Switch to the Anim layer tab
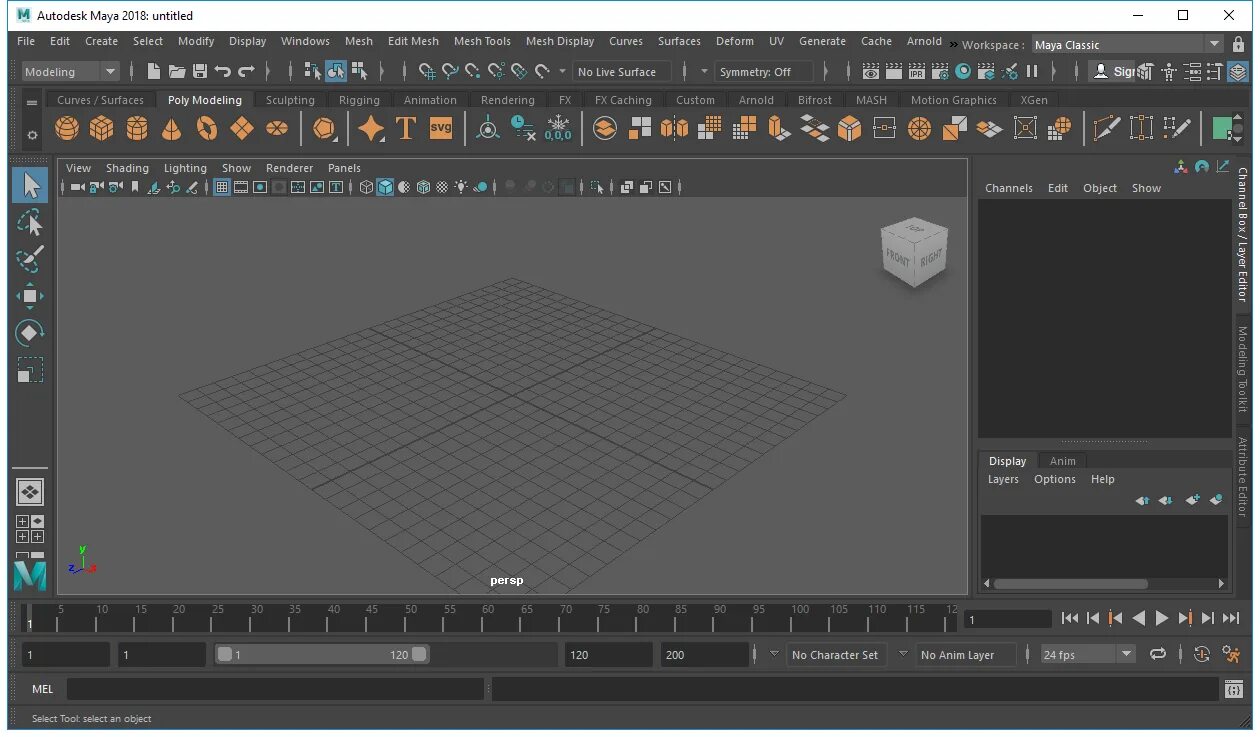Screen dimensions: 1260x737 [1063, 461]
